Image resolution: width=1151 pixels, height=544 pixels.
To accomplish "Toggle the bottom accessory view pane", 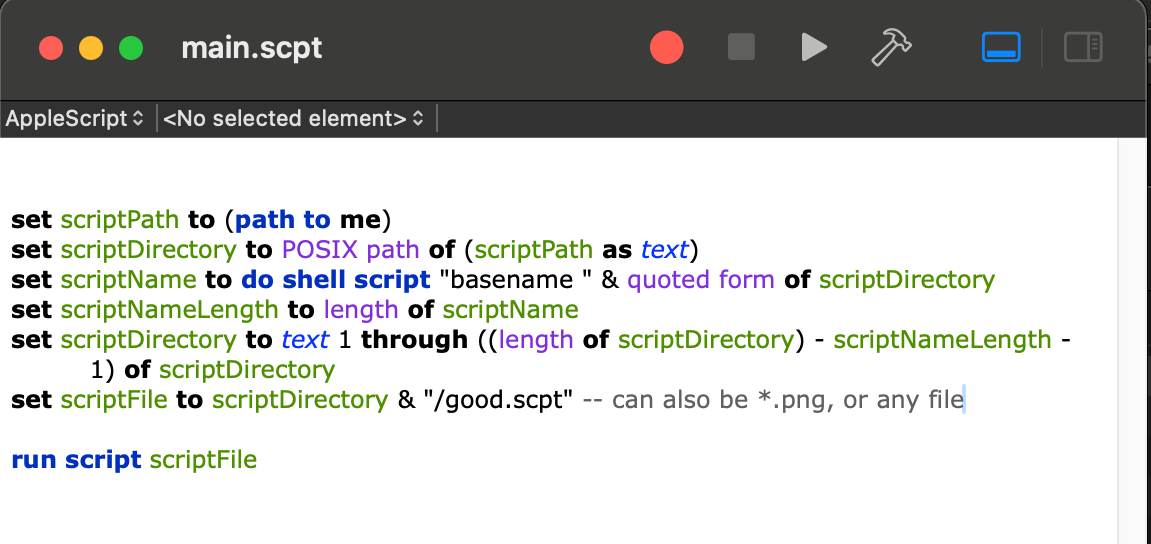I will click(1001, 47).
